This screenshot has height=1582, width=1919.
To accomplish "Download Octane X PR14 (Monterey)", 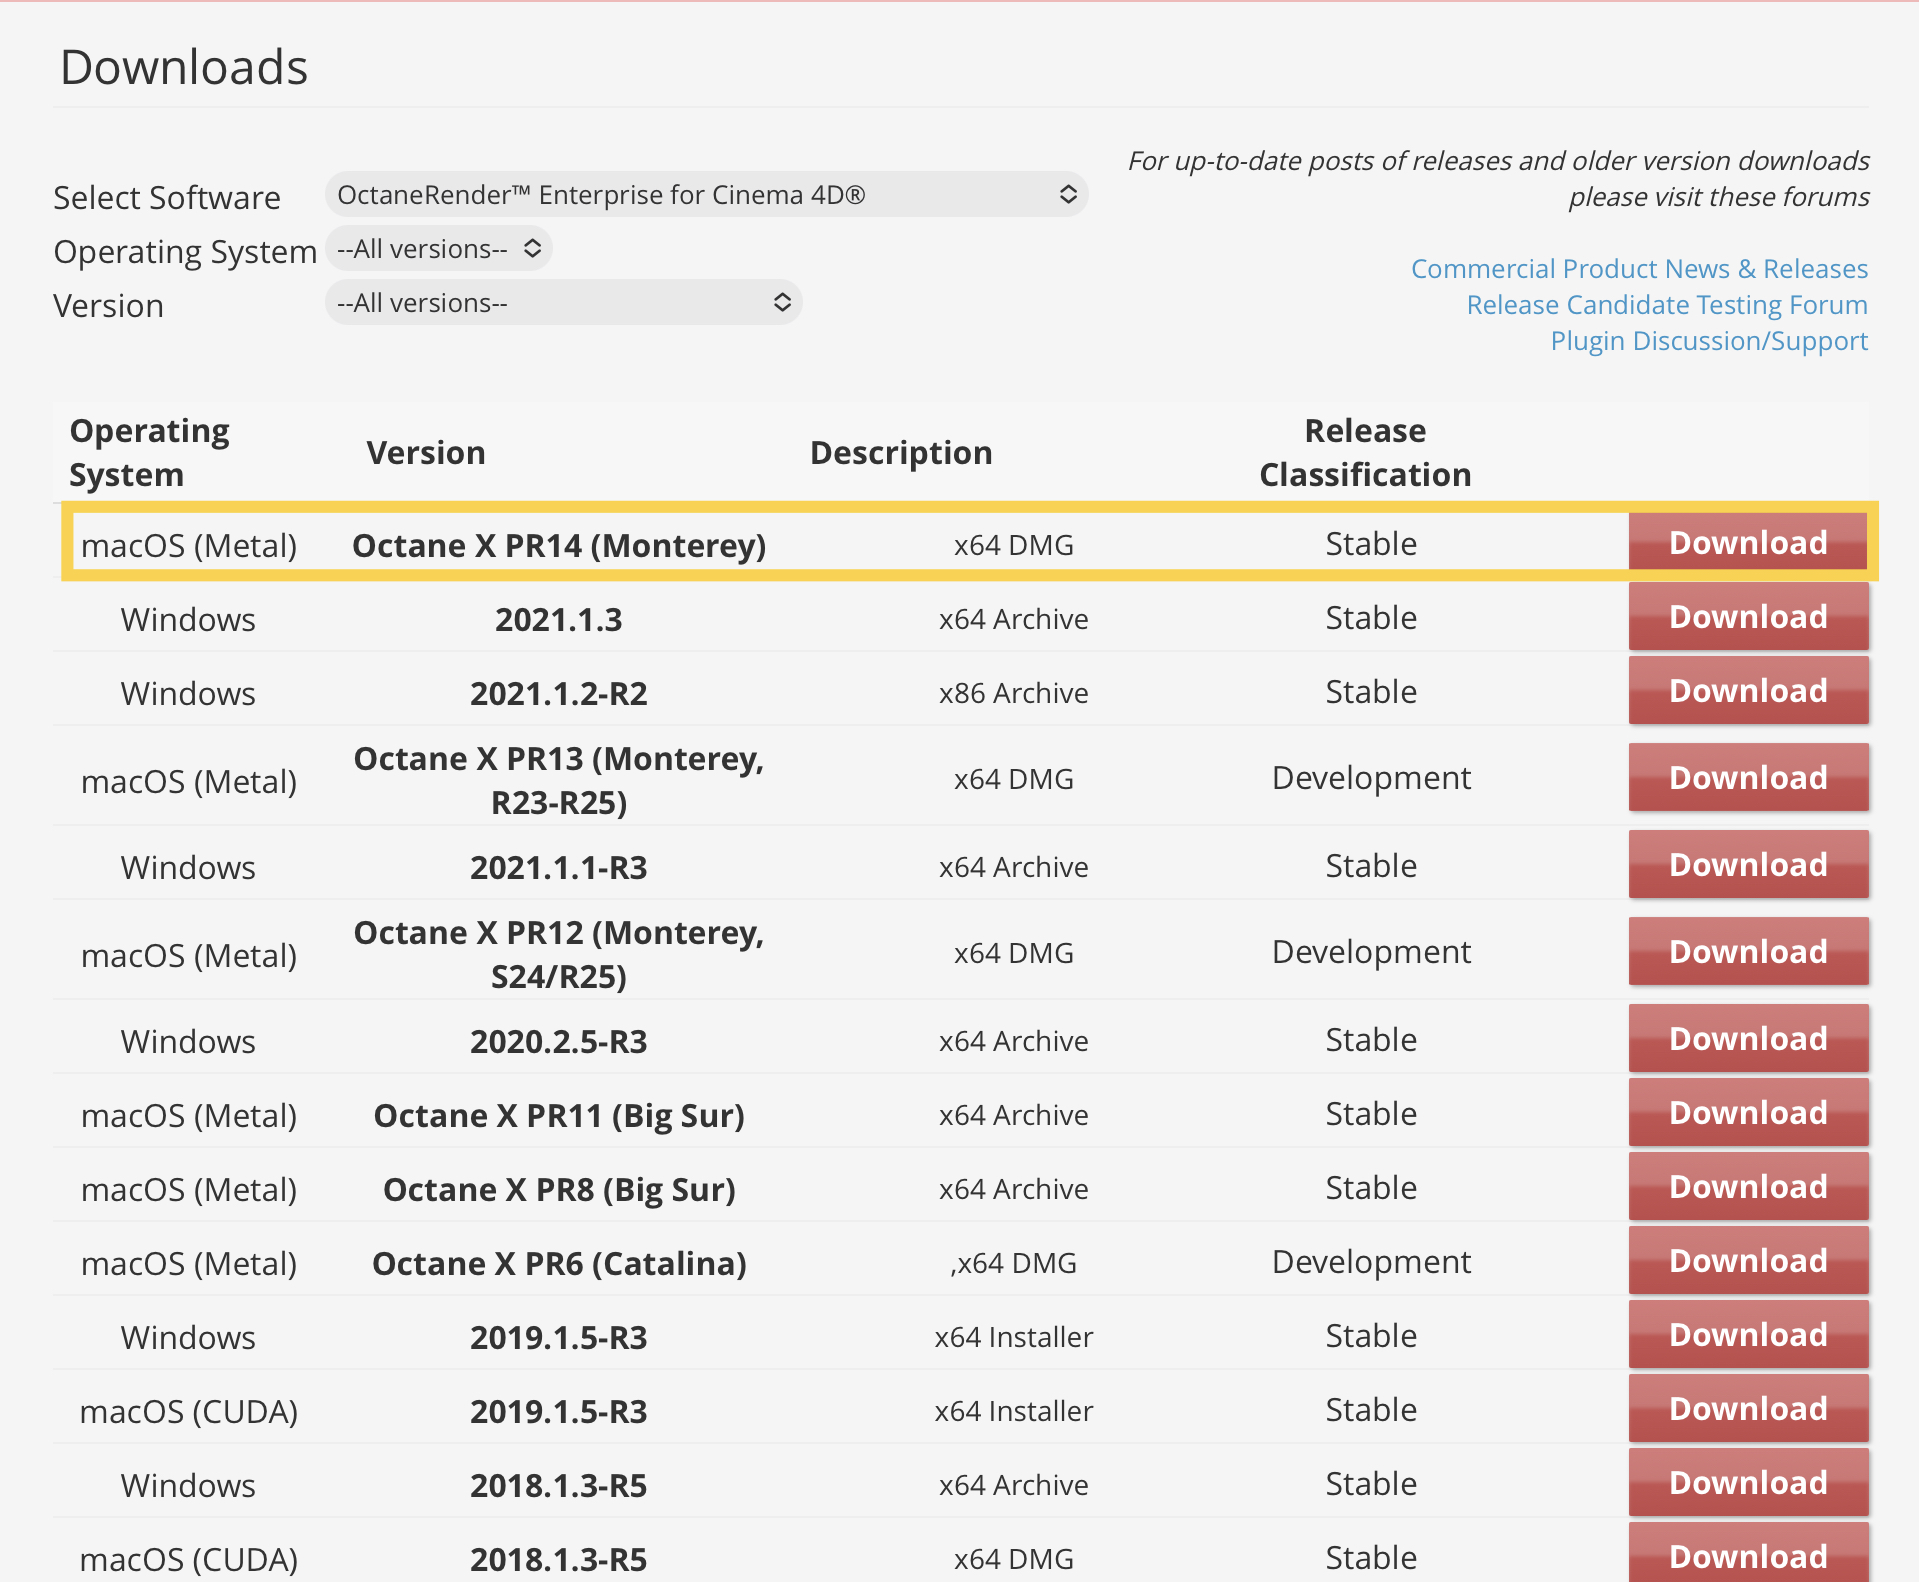I will tap(1748, 542).
